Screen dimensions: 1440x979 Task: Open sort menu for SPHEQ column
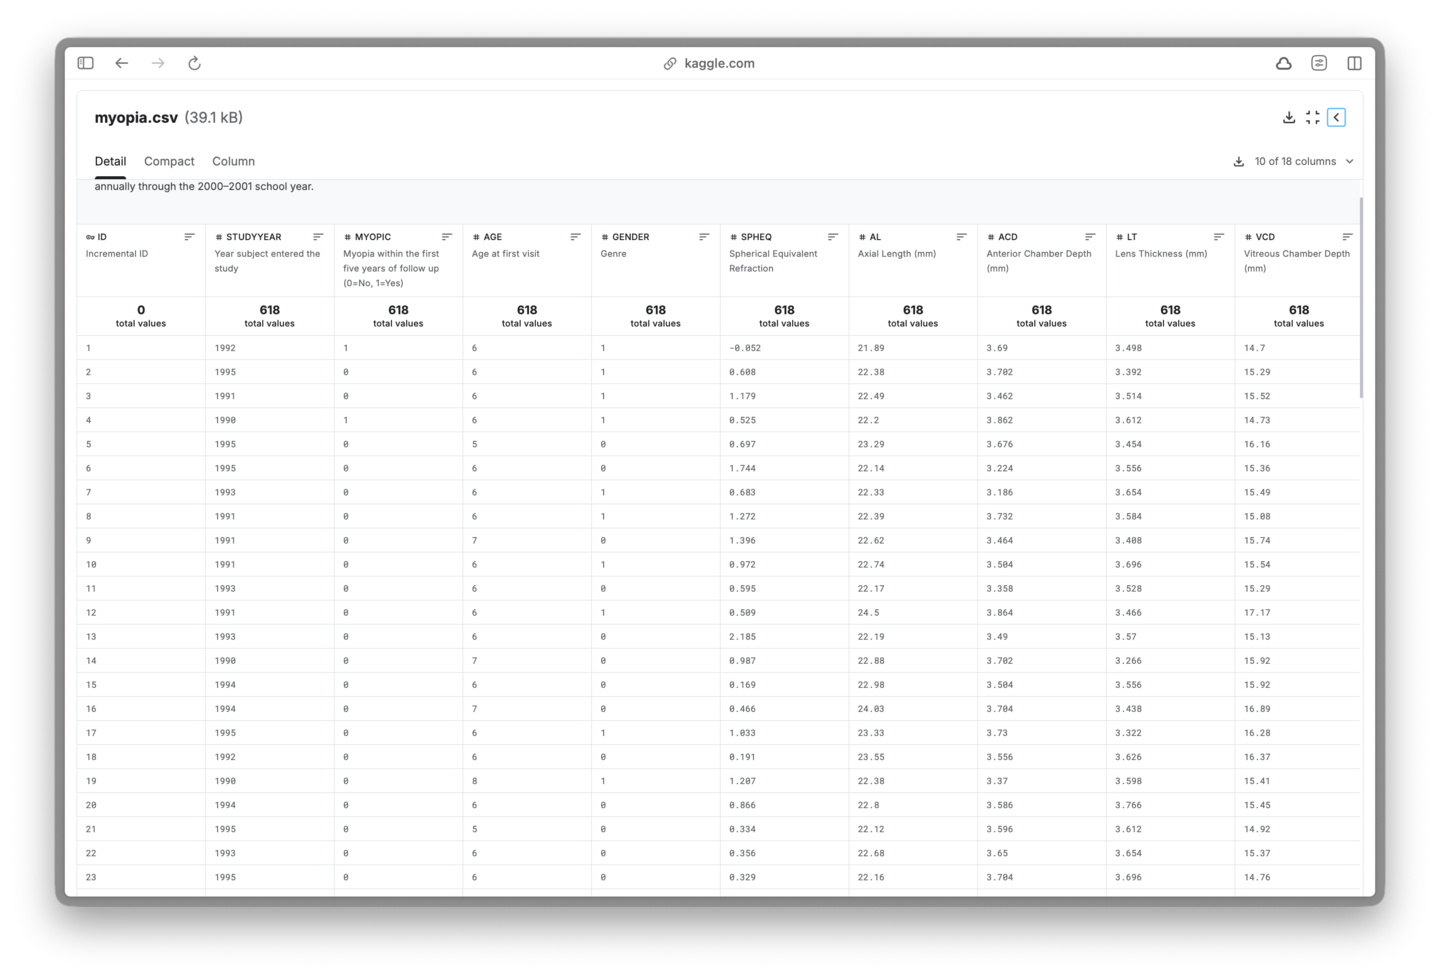(833, 237)
